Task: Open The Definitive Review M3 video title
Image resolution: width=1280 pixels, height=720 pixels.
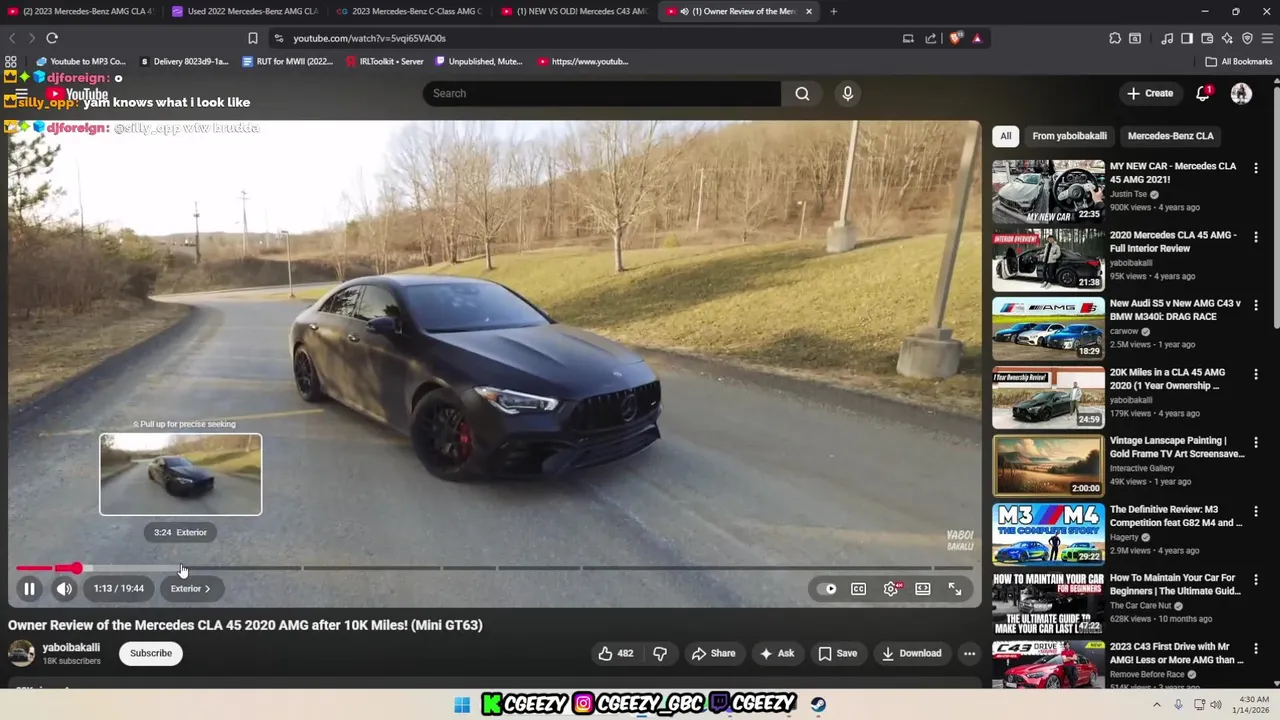Action: [x=1175, y=516]
